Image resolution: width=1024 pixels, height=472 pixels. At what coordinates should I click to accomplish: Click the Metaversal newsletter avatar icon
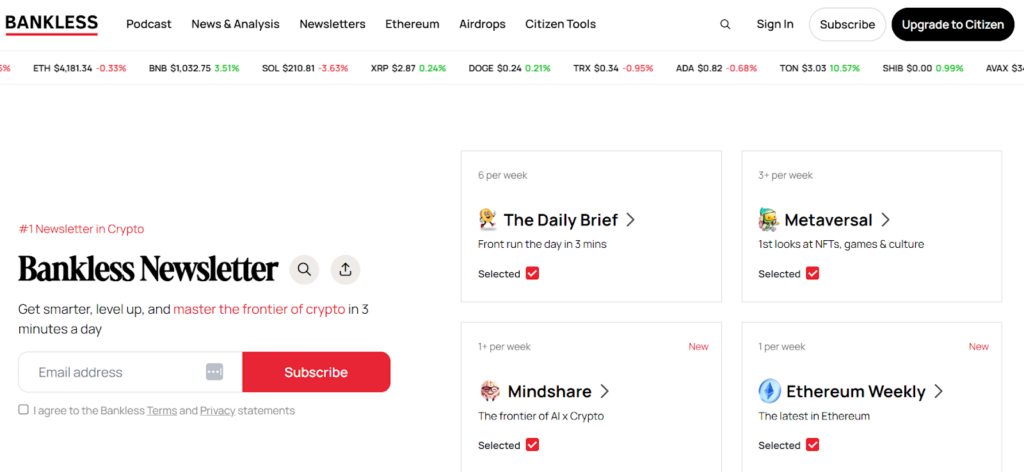[768, 219]
